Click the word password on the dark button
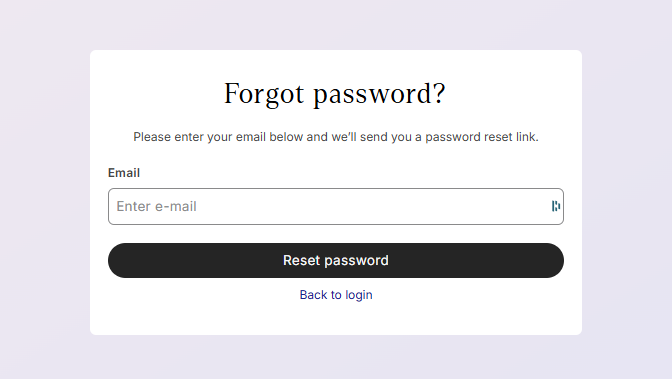The height and width of the screenshot is (379, 672). click(356, 261)
